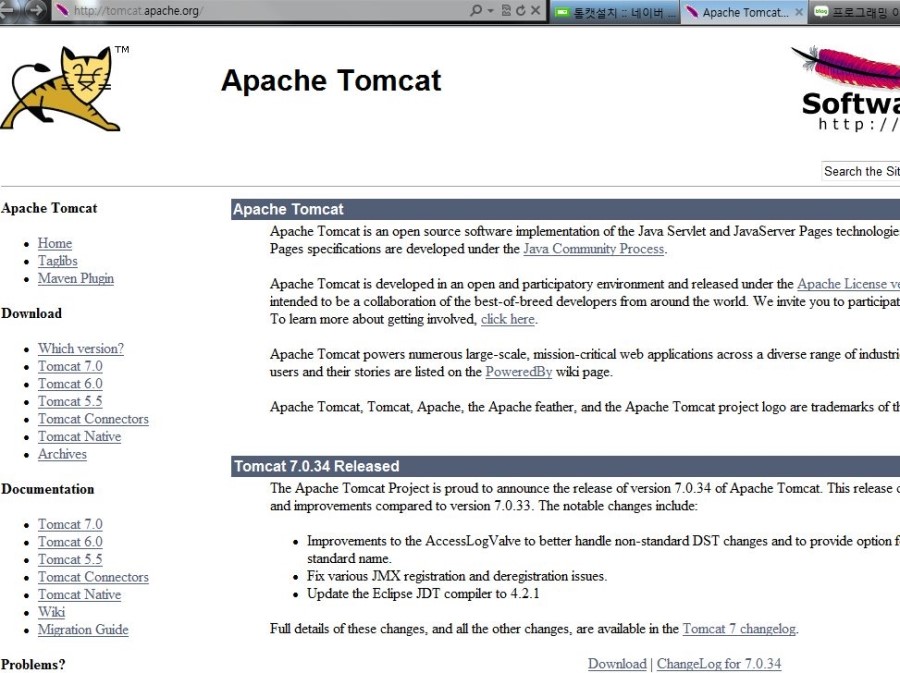This screenshot has width=900, height=673.
Task: Open Tomcat Connectors under Documentation section
Action: pyautogui.click(x=93, y=577)
